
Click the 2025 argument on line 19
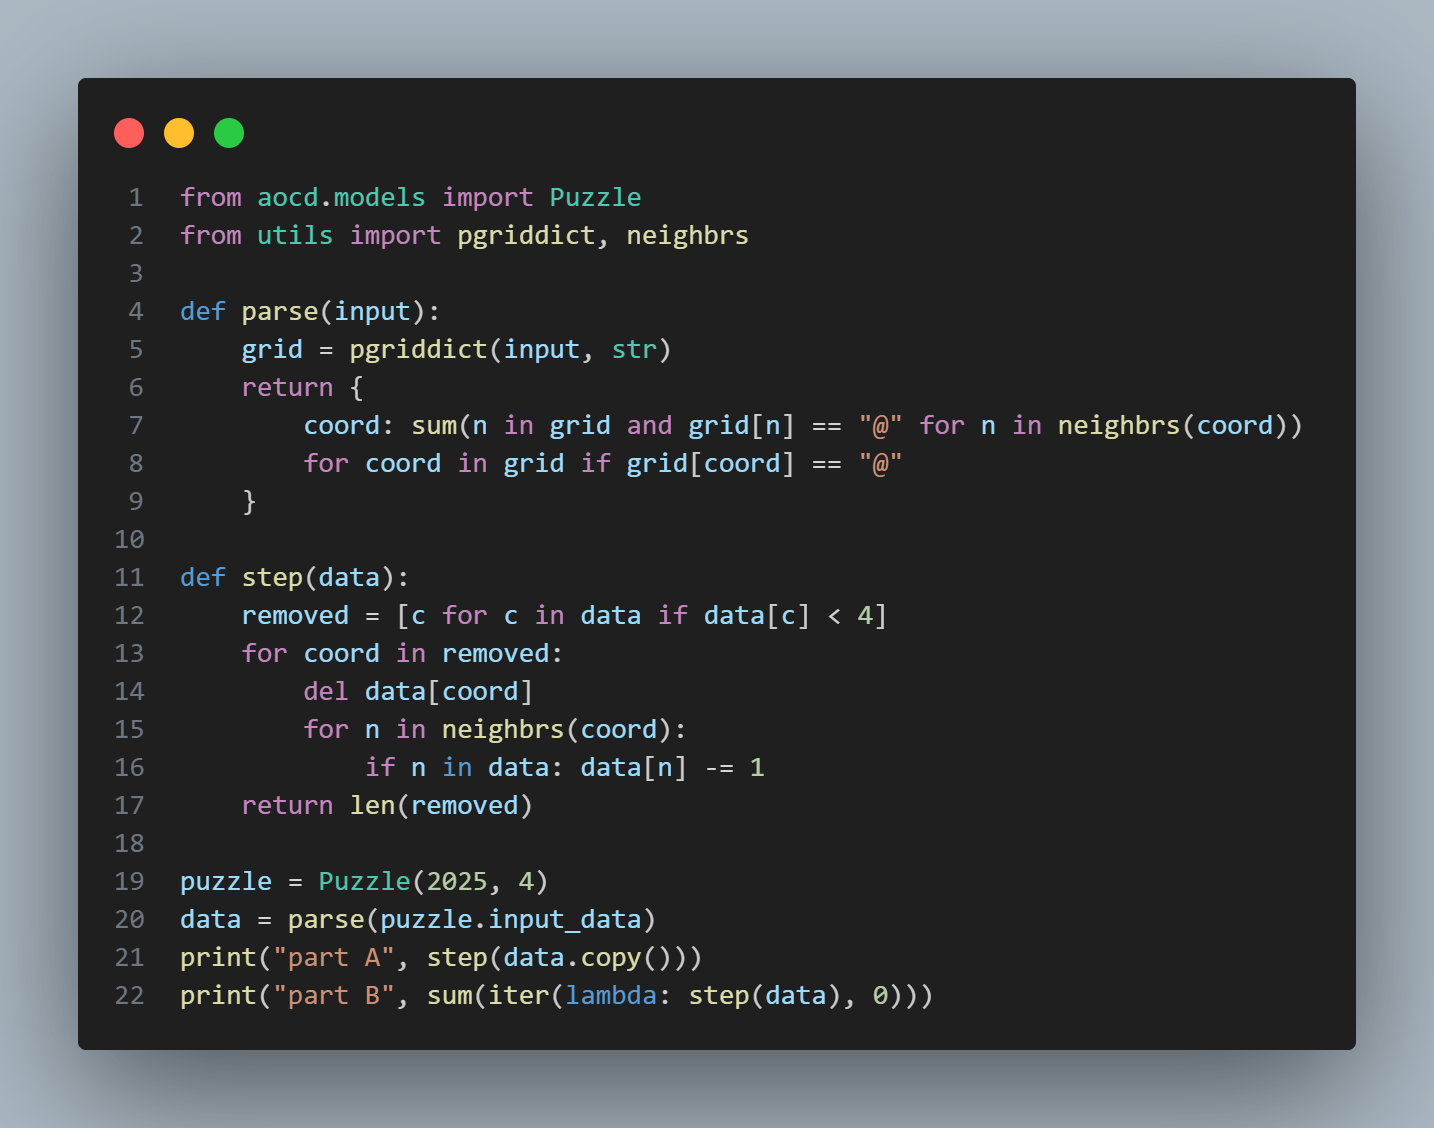point(457,882)
